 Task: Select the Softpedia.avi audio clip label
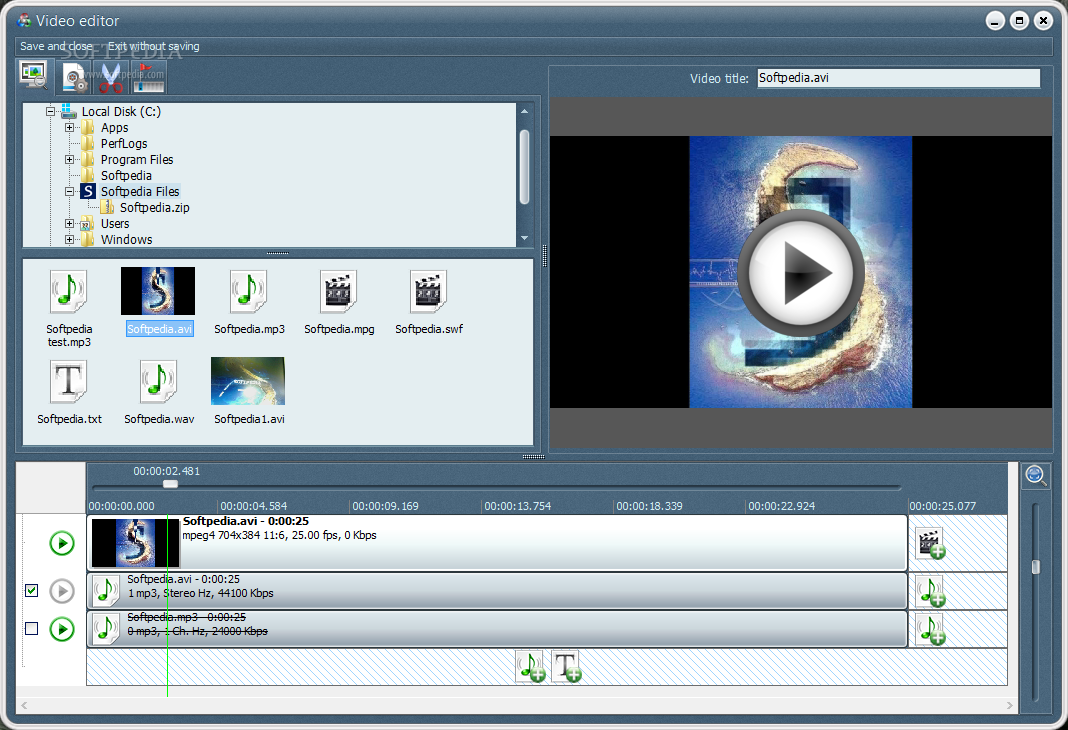(x=183, y=580)
